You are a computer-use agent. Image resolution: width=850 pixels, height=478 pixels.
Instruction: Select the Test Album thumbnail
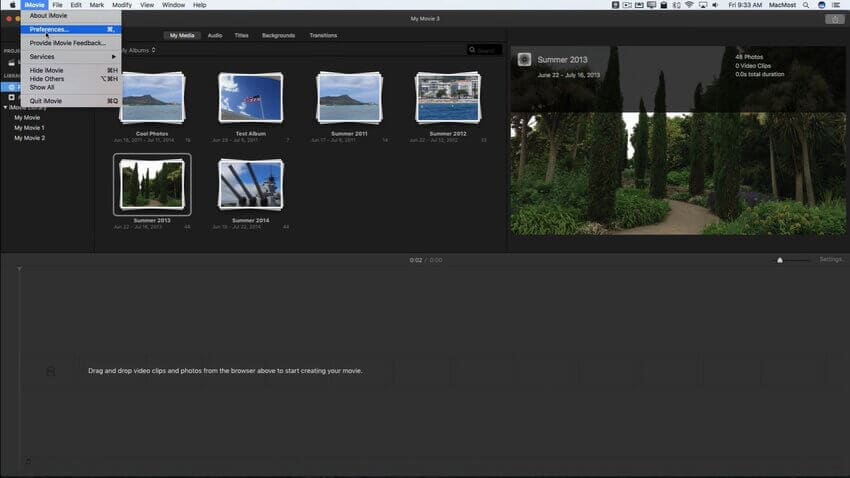pos(250,98)
